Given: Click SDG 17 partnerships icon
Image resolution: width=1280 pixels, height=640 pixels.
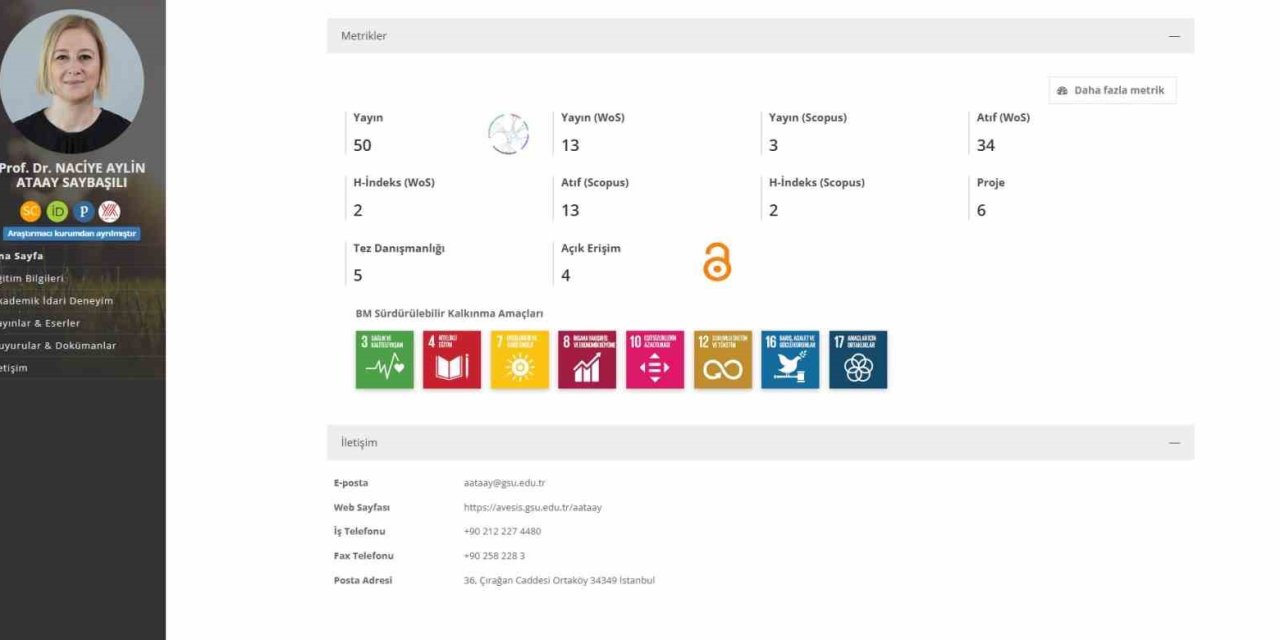Looking at the screenshot, I should pyautogui.click(x=858, y=360).
